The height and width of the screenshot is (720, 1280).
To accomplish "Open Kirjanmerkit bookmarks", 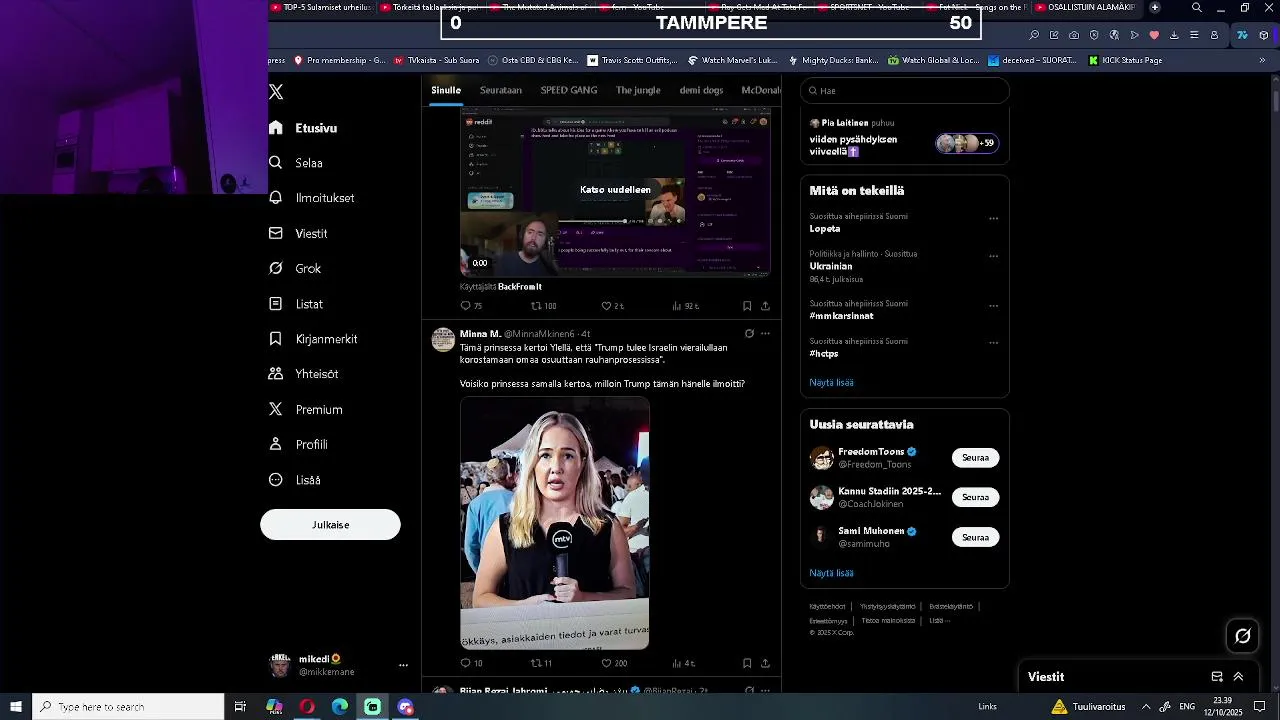I will click(x=314, y=339).
